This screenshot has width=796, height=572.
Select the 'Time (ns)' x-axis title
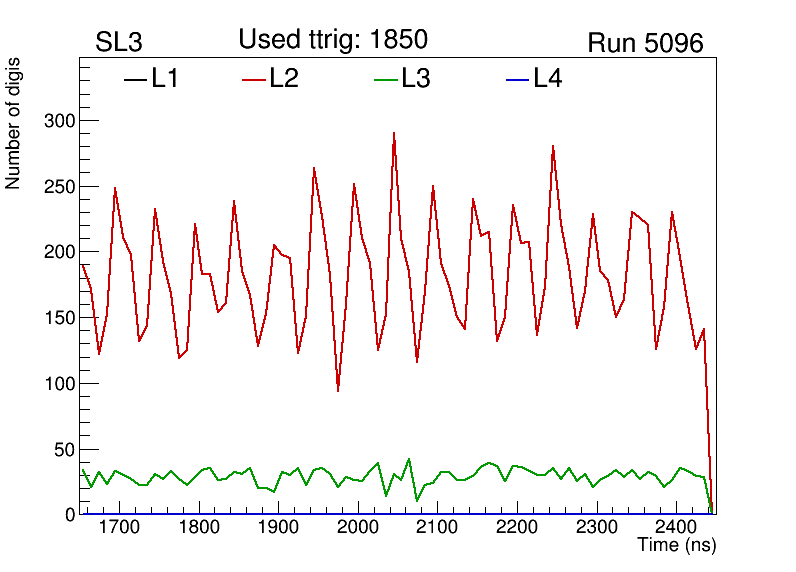[x=677, y=546]
